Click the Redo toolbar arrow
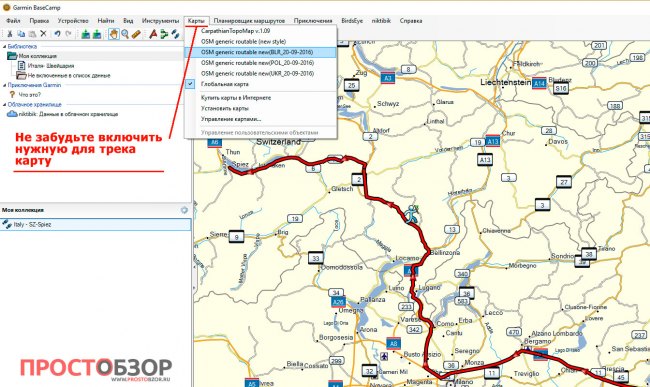Screen dimensions: 650x387 pos(68,34)
